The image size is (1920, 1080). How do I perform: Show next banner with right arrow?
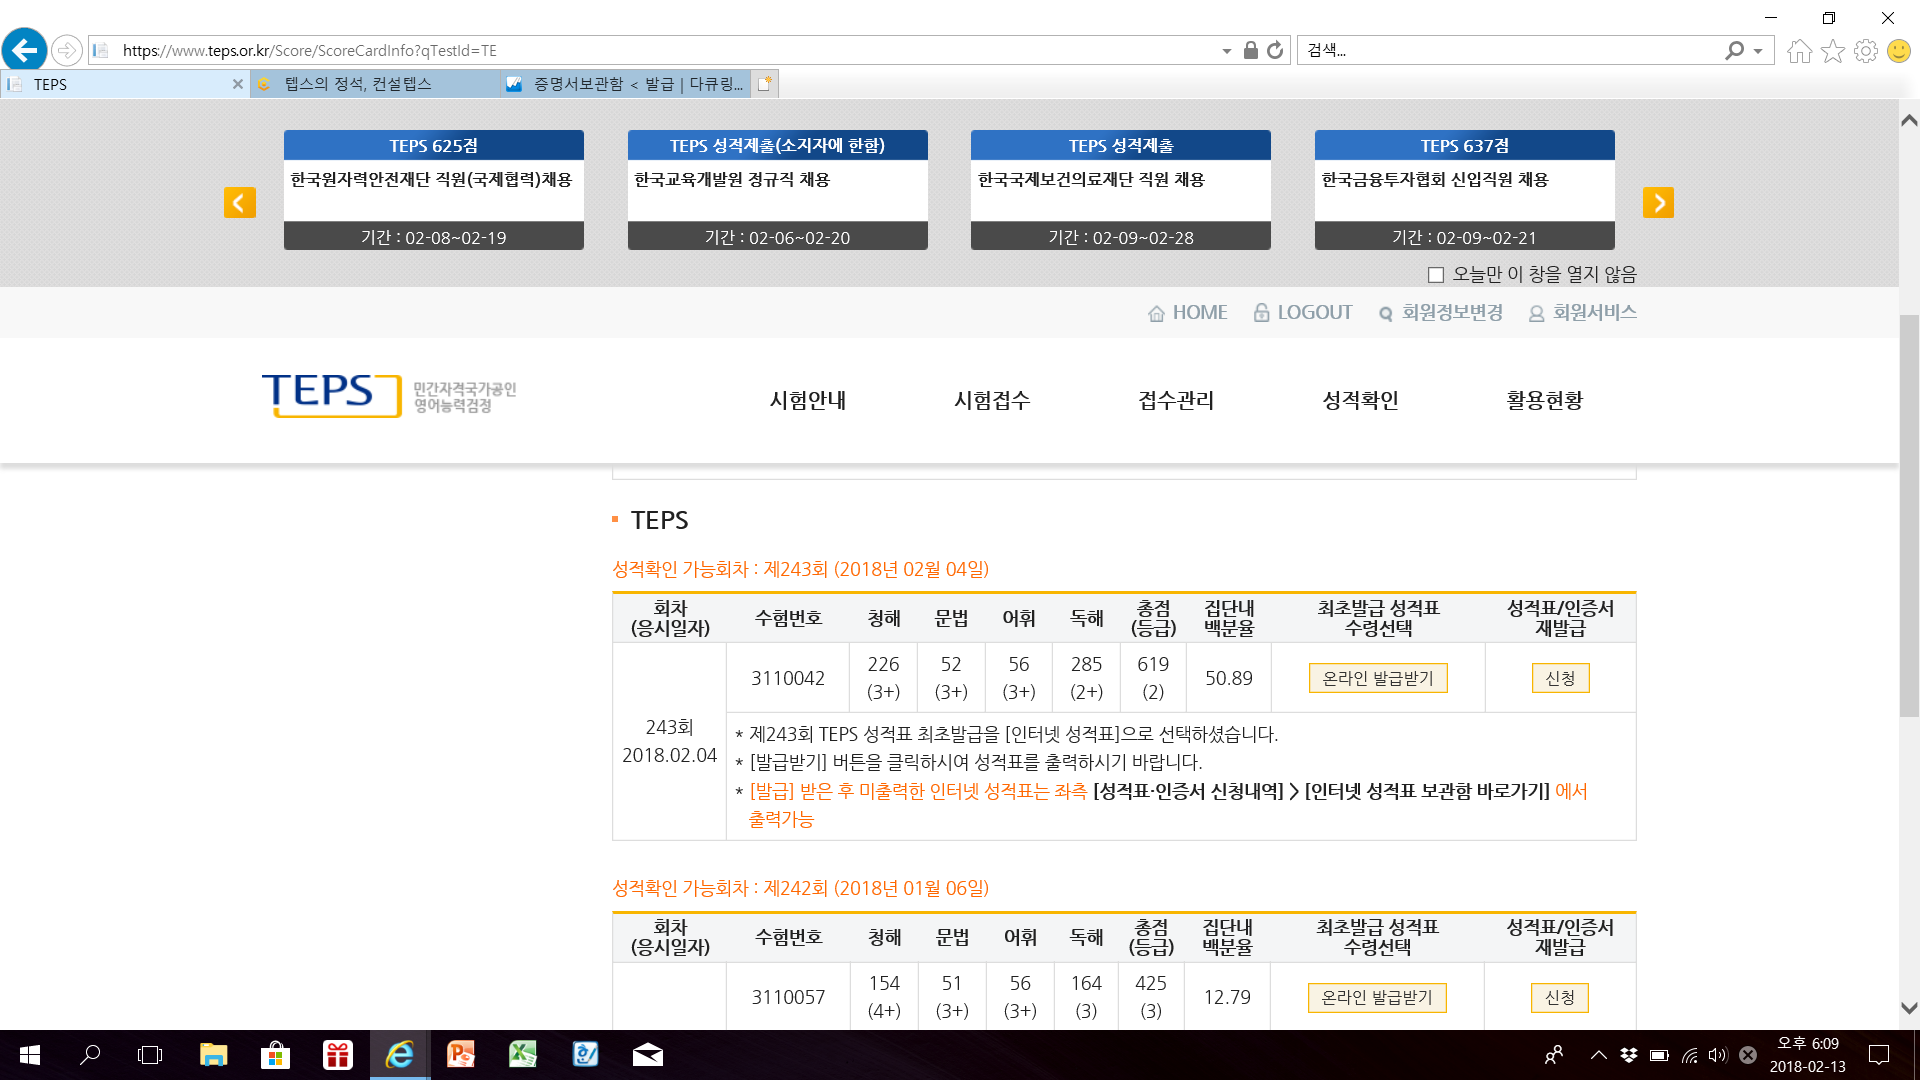pyautogui.click(x=1658, y=203)
